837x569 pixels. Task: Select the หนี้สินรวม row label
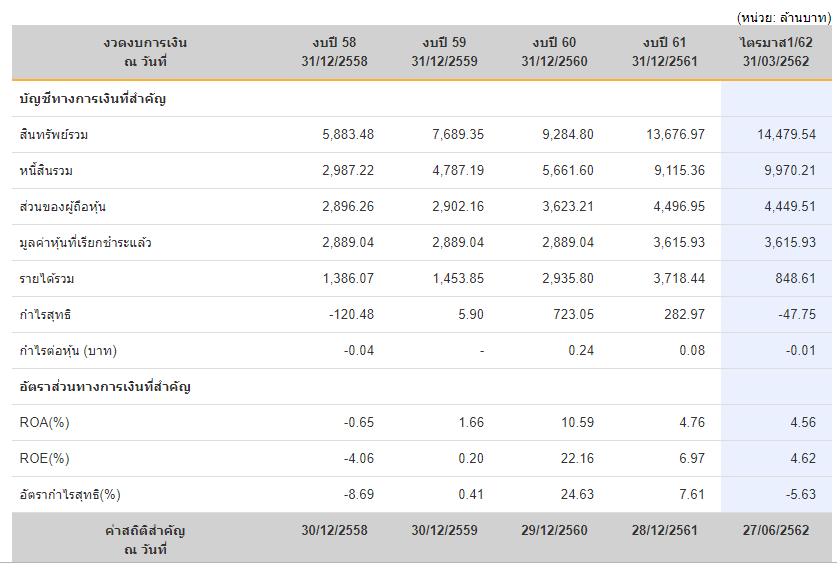click(46, 171)
